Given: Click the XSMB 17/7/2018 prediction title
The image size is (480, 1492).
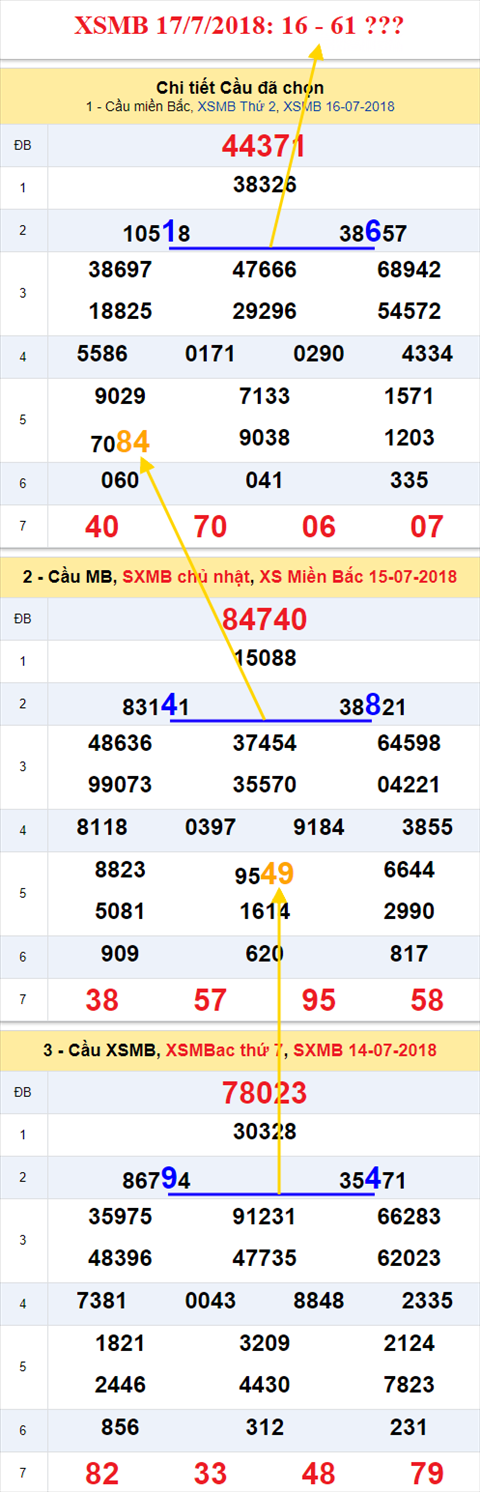Looking at the screenshot, I should (x=240, y=26).
